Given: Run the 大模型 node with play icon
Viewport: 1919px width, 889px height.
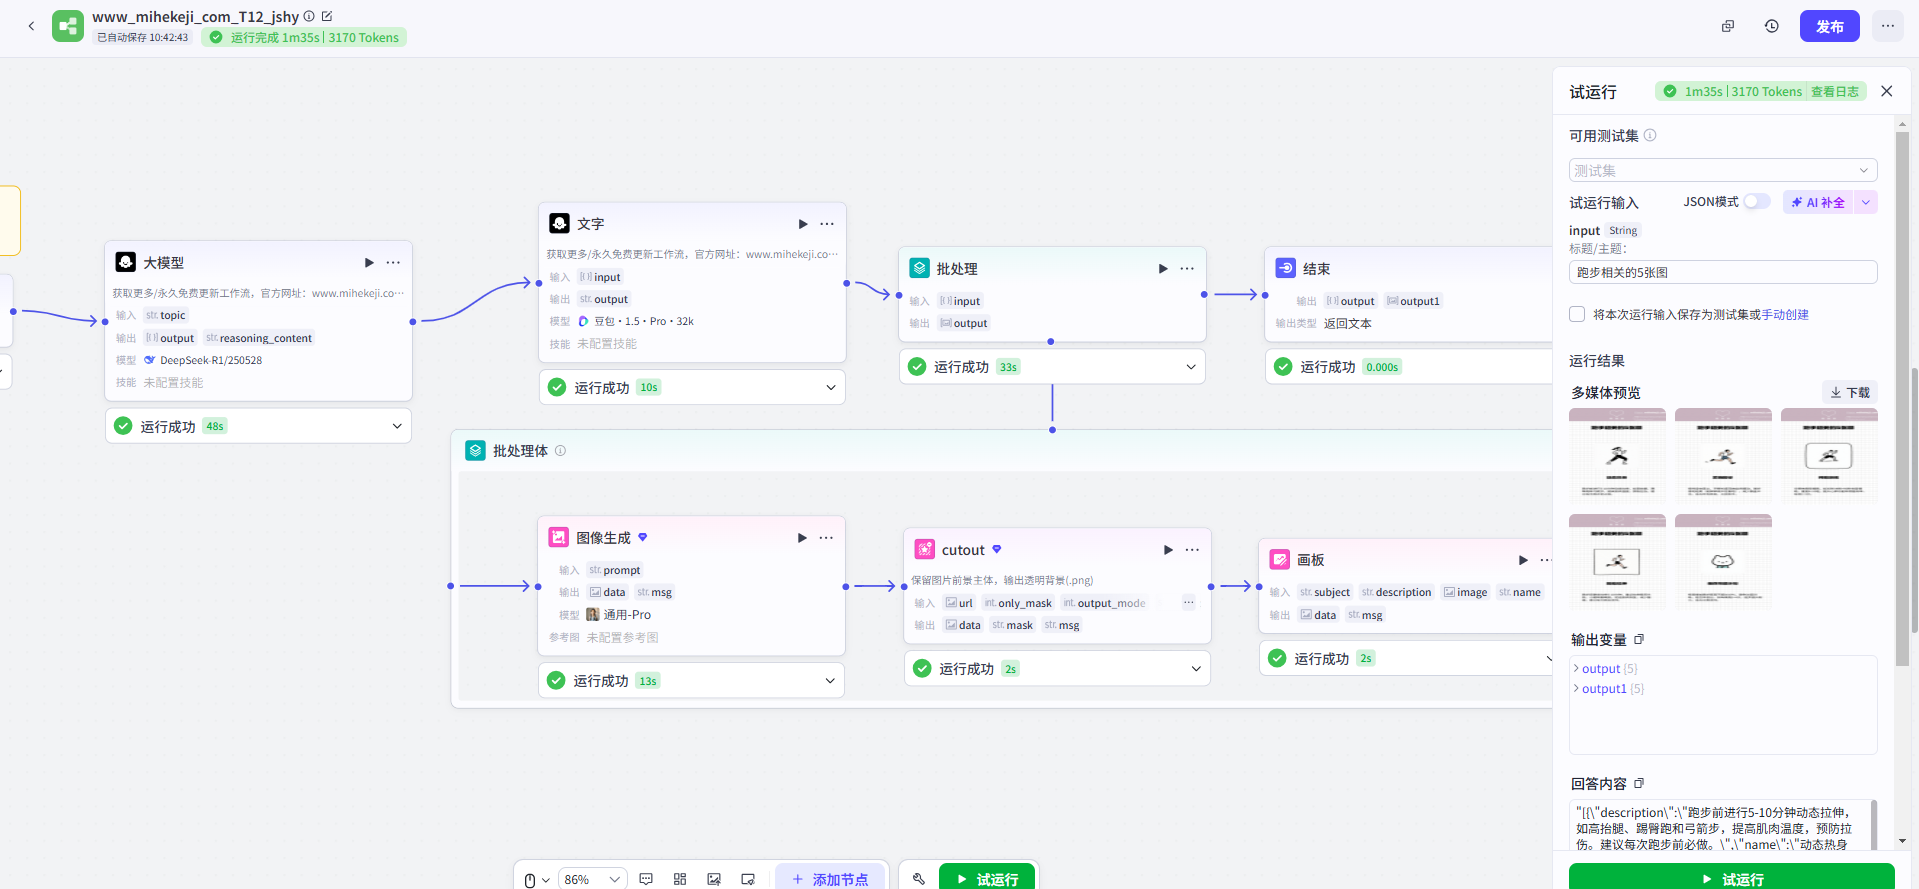Looking at the screenshot, I should pyautogui.click(x=369, y=263).
